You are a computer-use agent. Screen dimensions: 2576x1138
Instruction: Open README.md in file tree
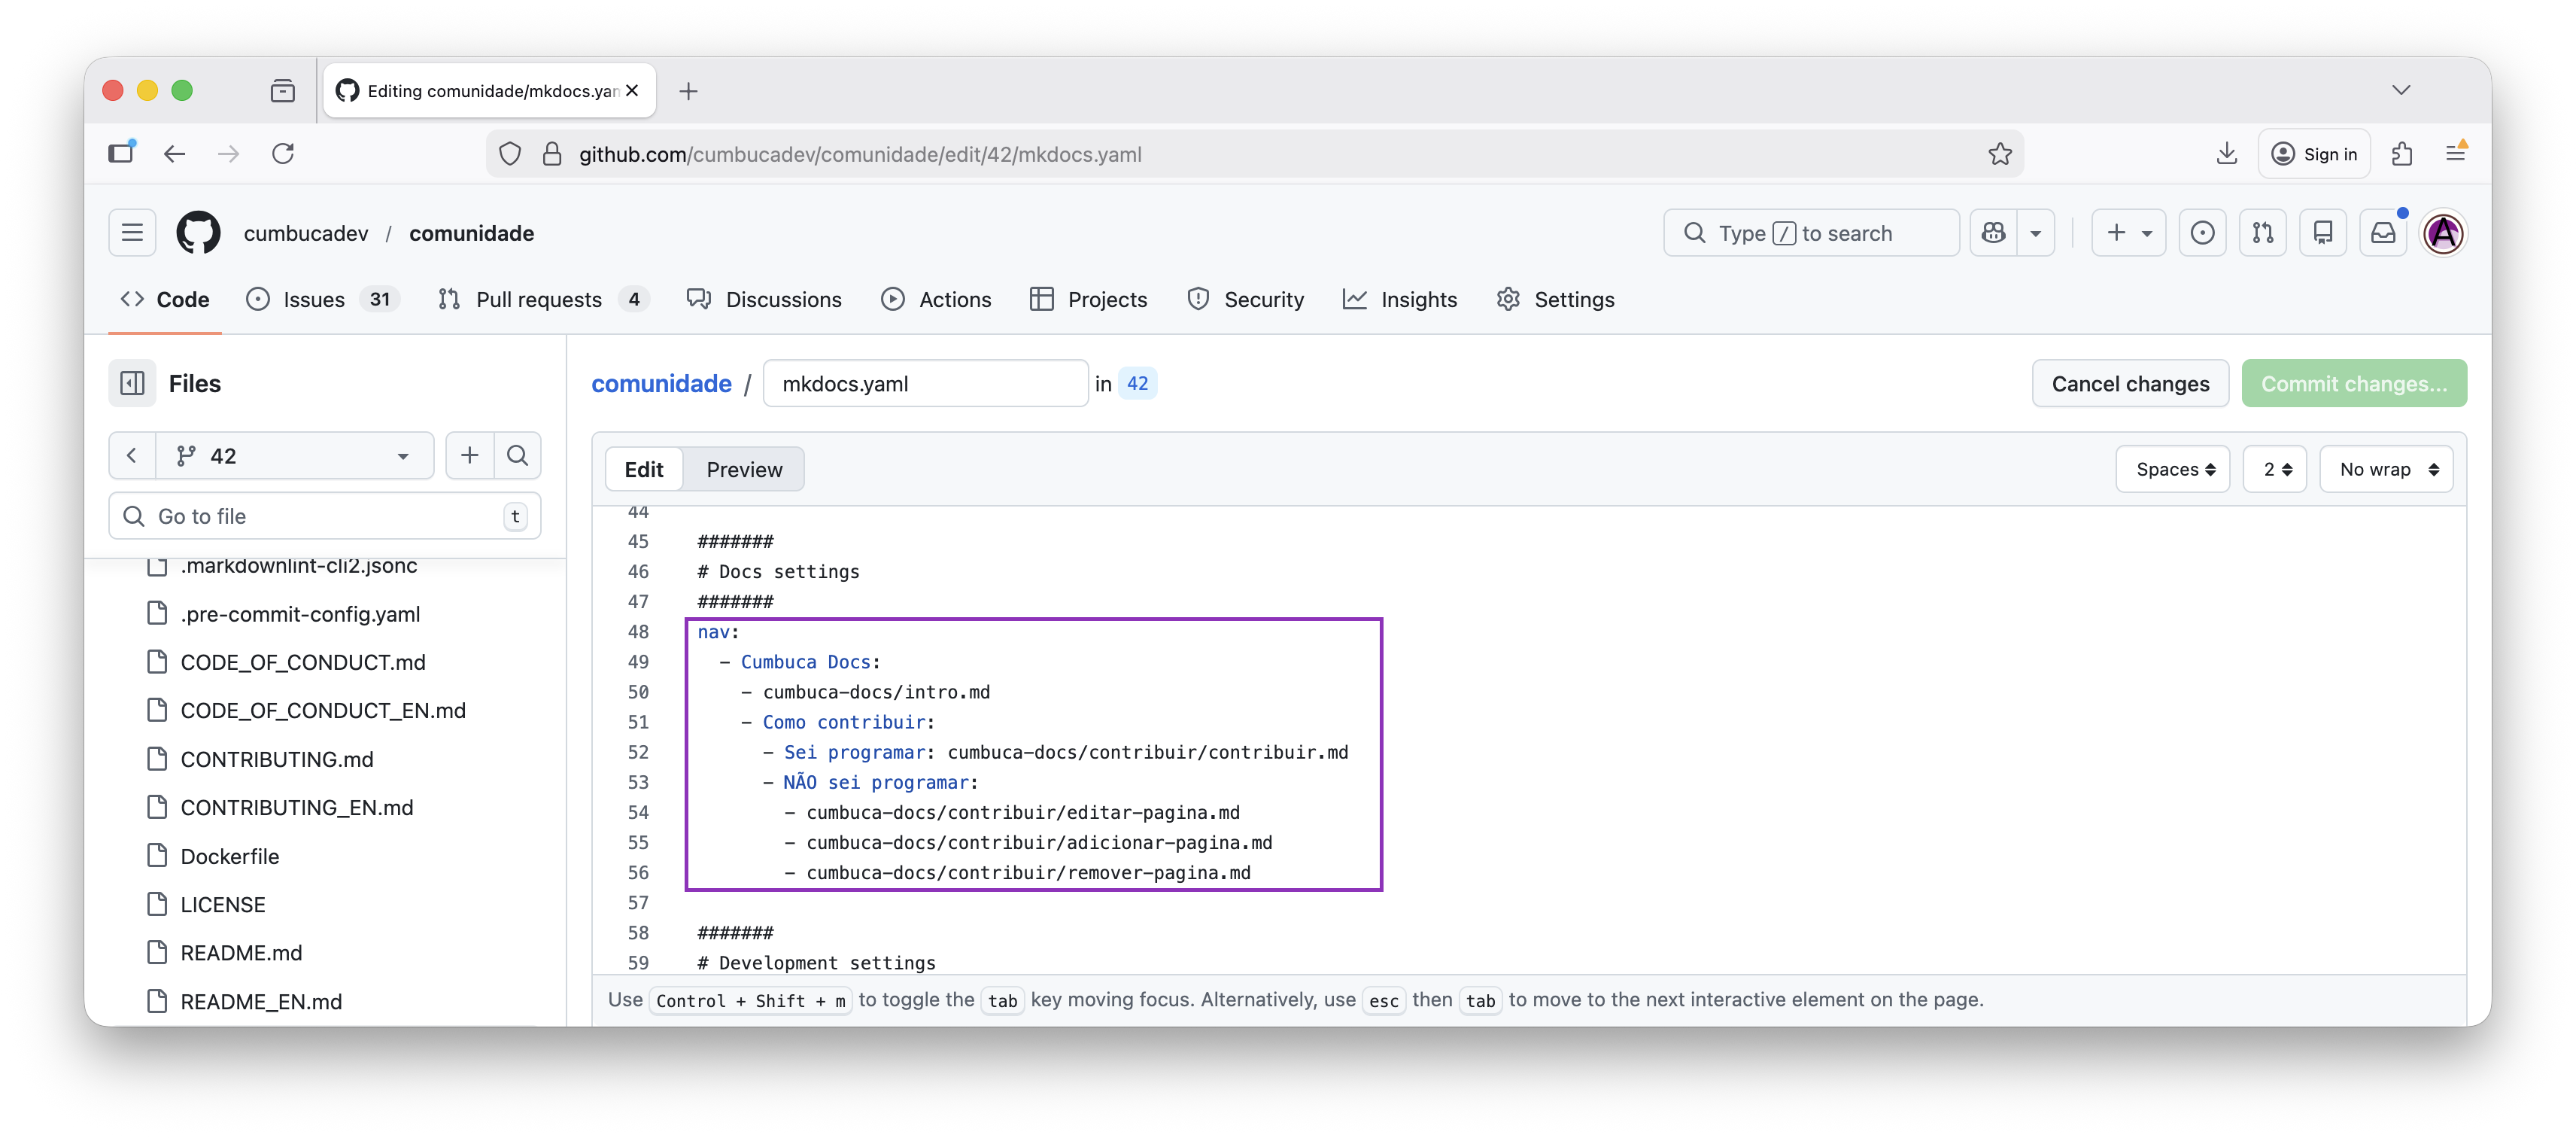pos(241,953)
